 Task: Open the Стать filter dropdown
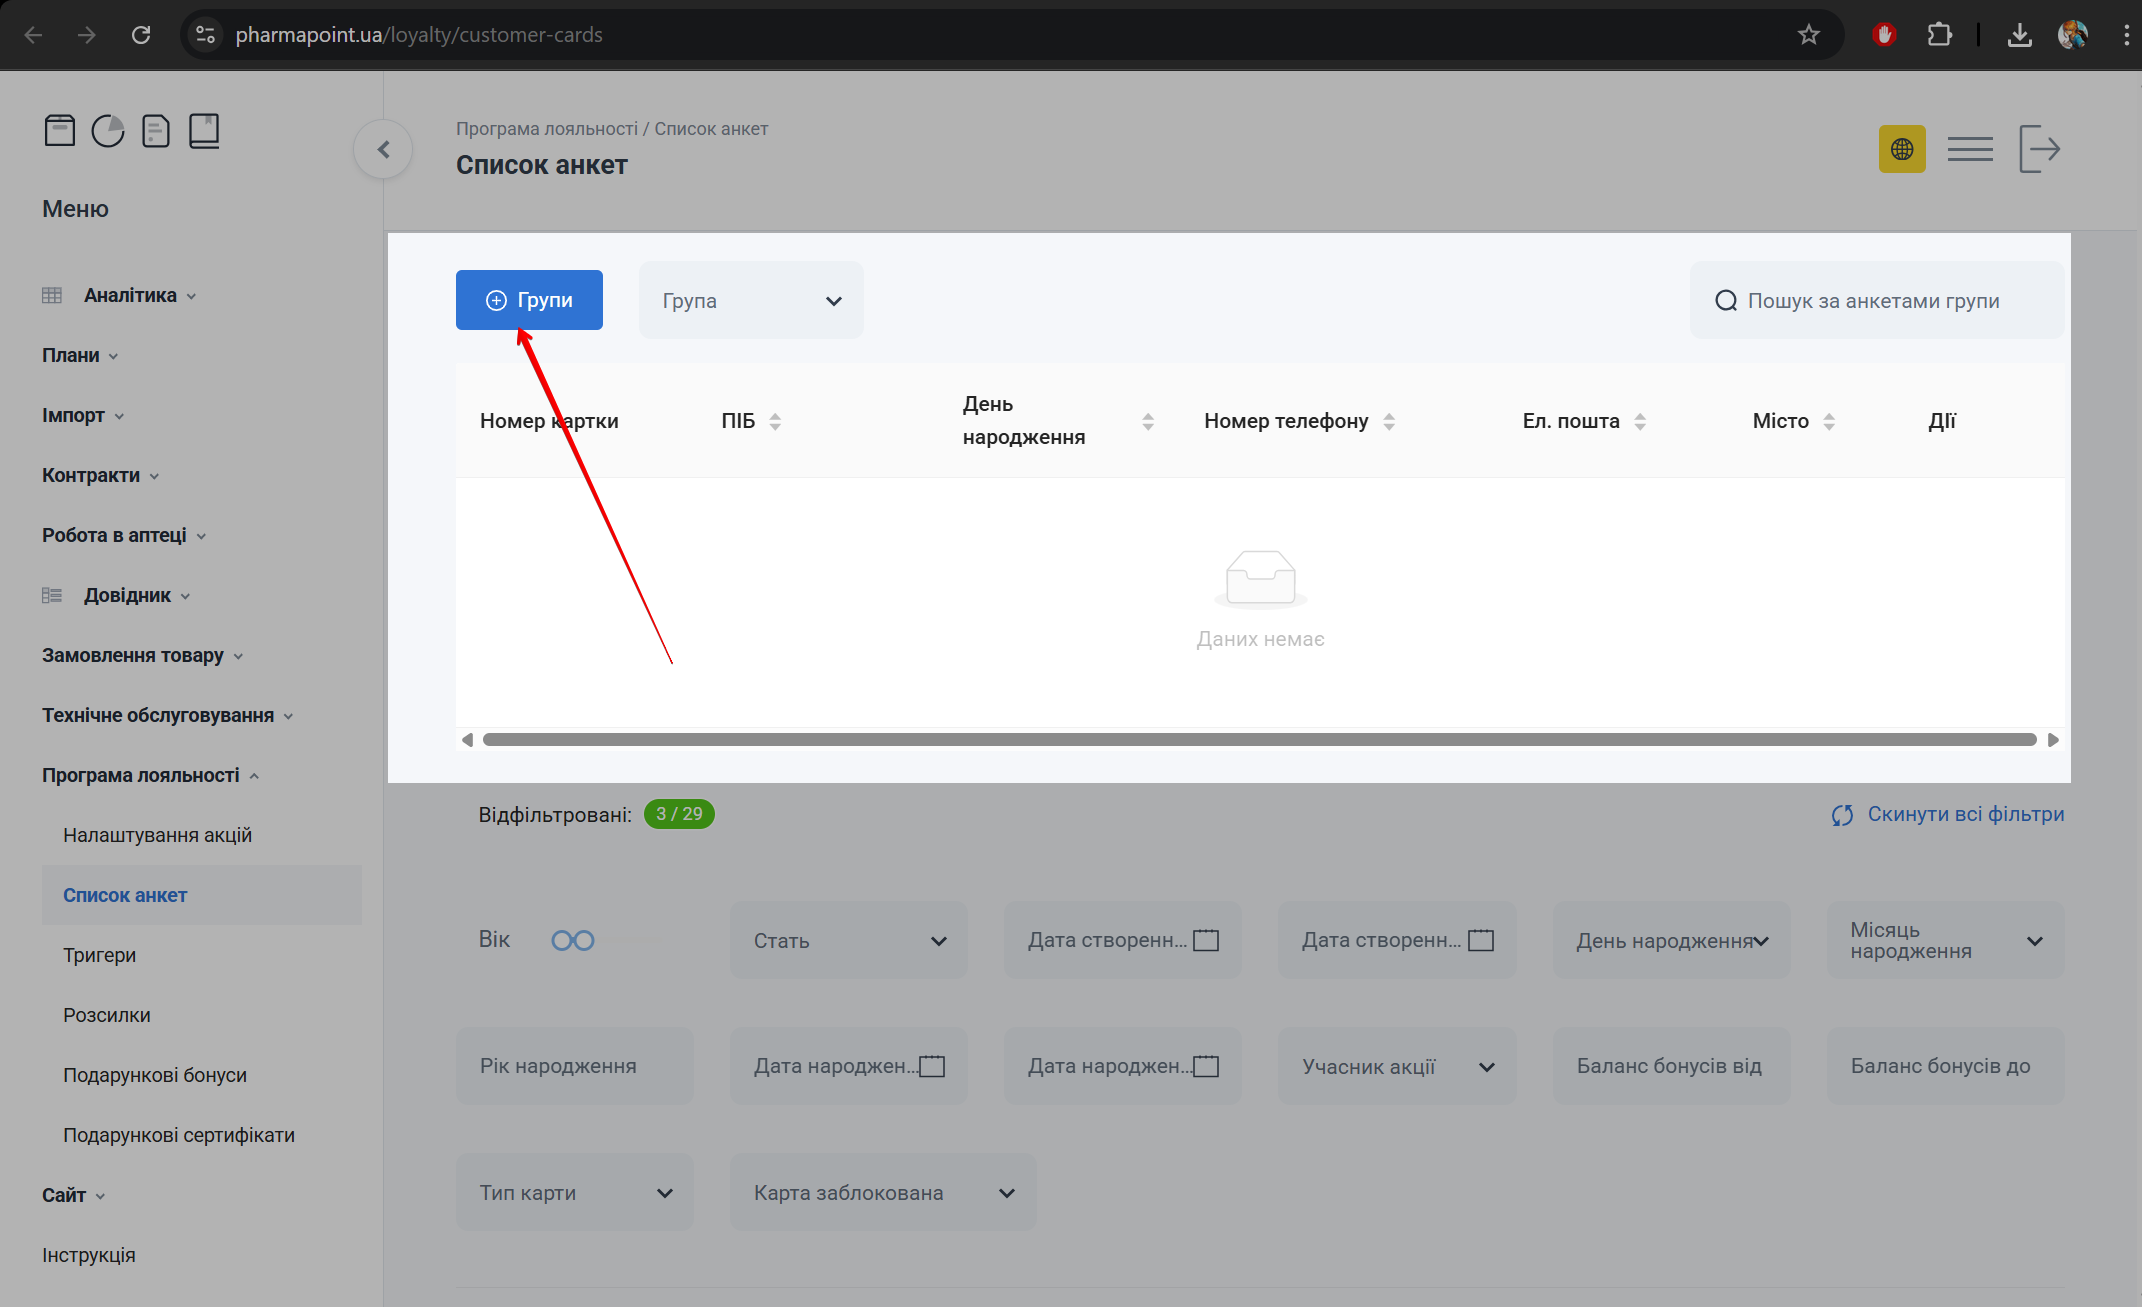pos(848,941)
